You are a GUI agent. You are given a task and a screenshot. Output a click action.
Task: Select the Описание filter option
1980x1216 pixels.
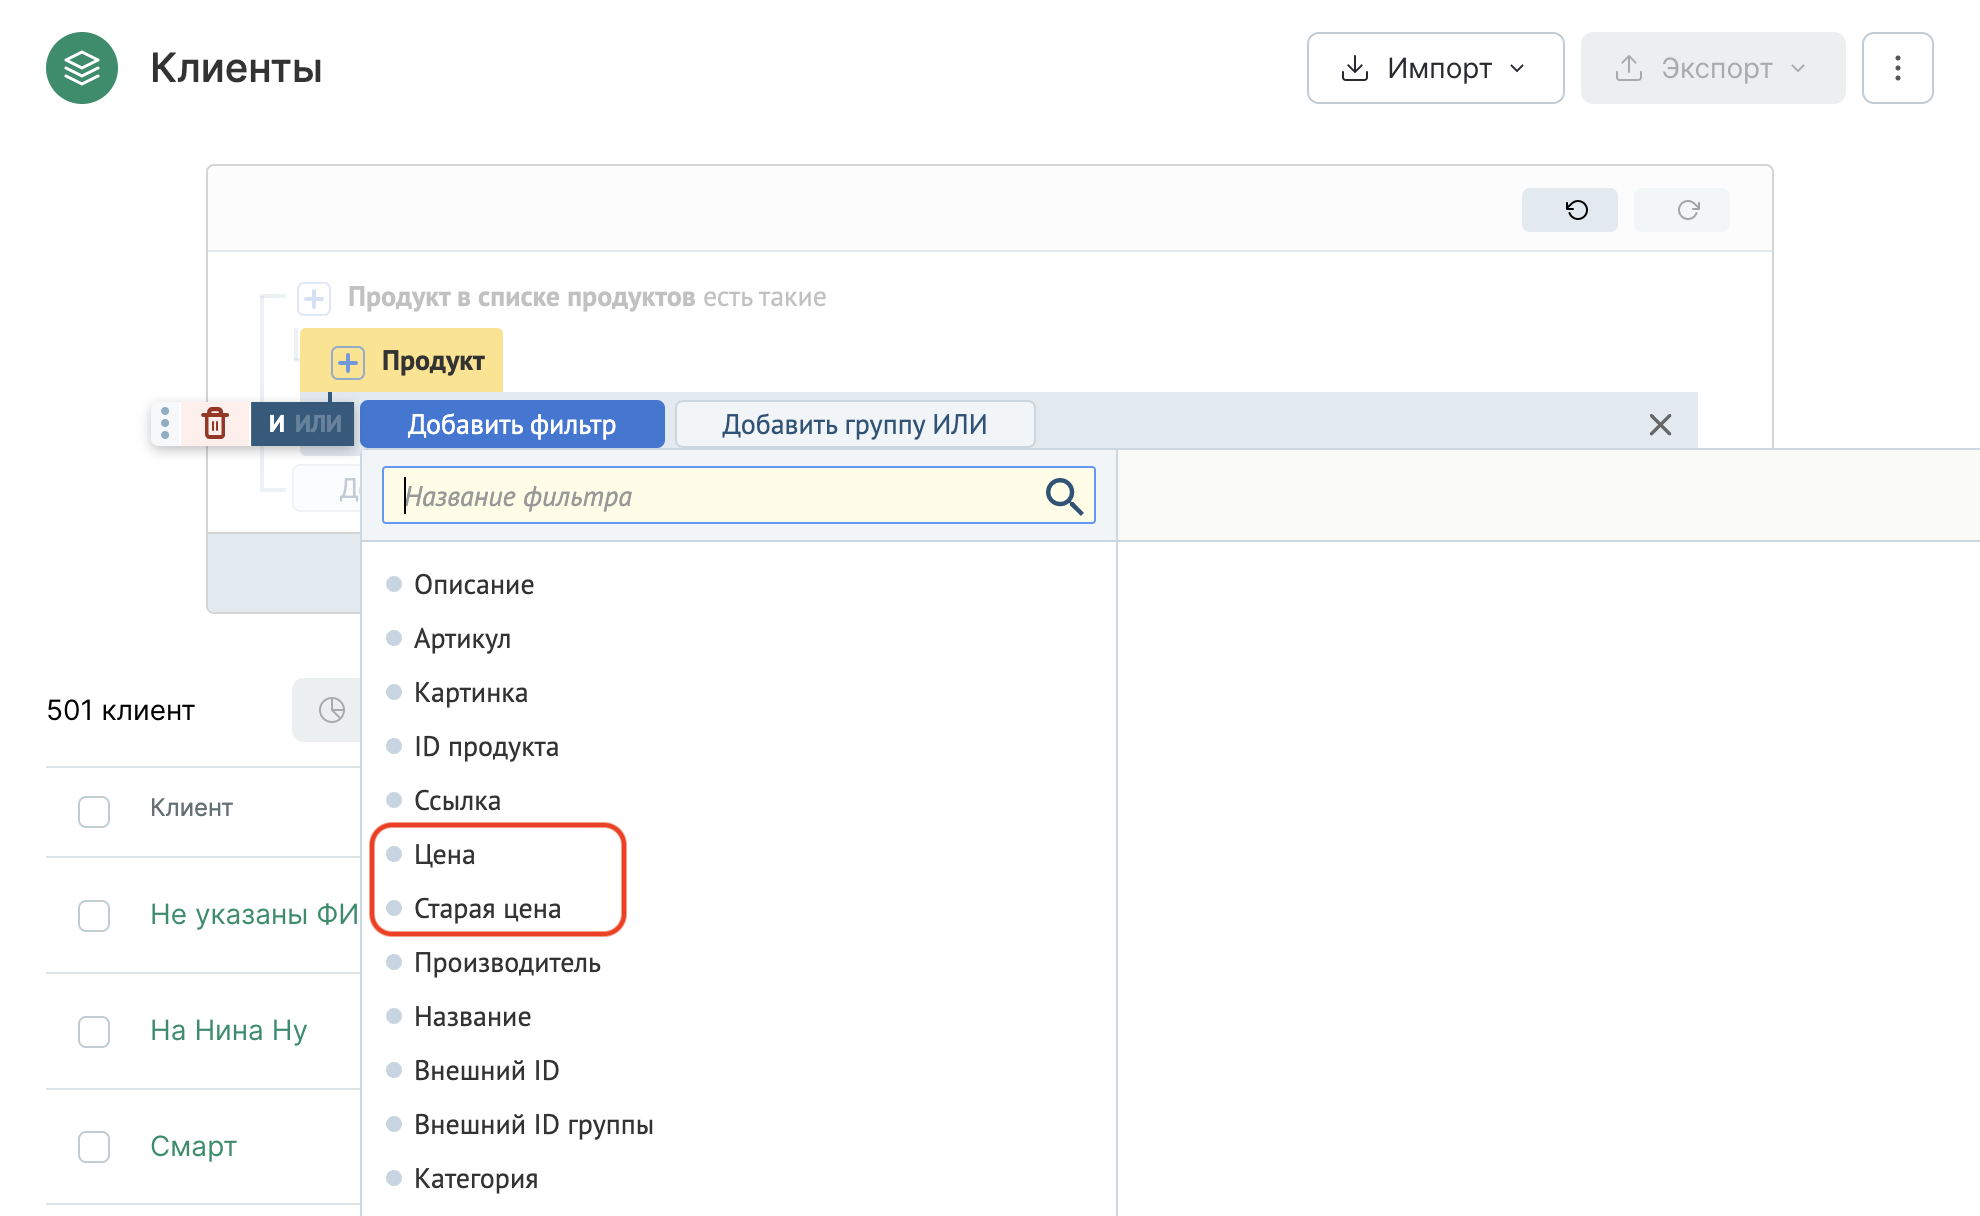[474, 585]
